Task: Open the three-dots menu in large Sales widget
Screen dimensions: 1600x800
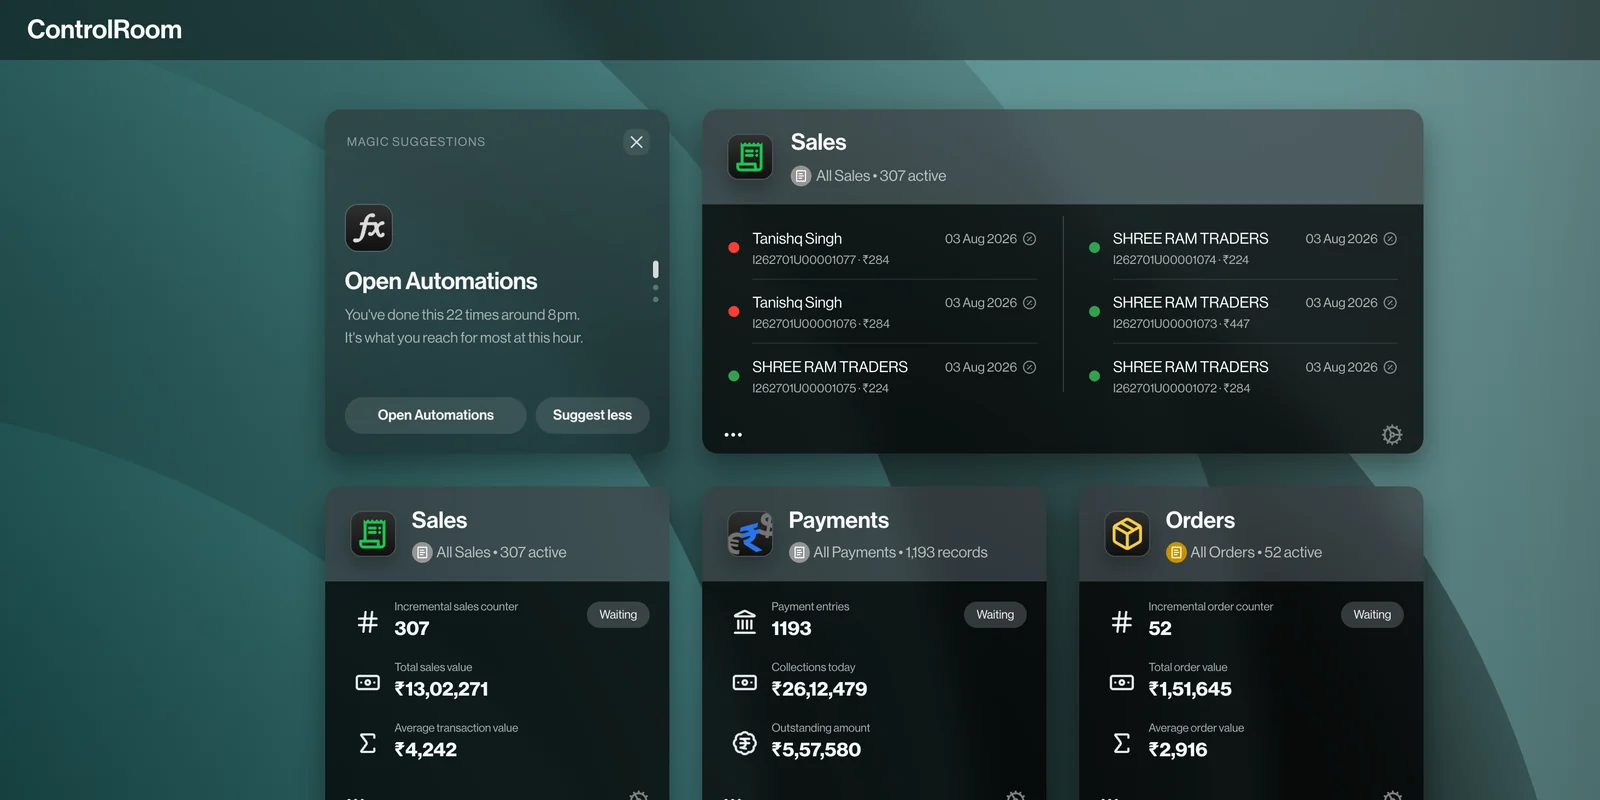Action: (733, 435)
